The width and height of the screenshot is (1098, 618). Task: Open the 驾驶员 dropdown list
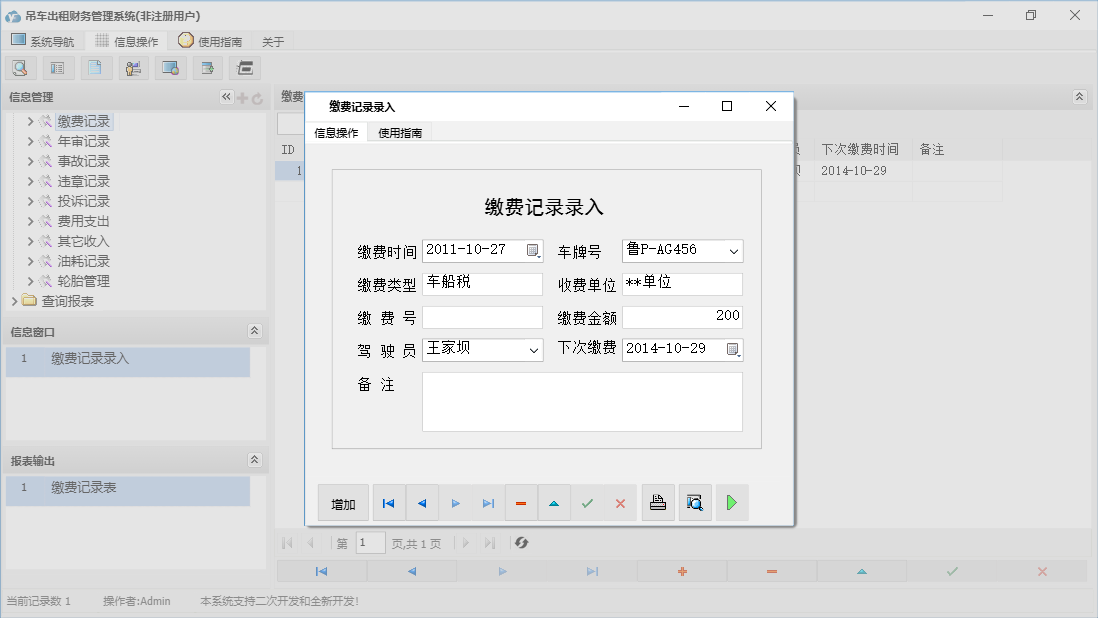pos(533,350)
